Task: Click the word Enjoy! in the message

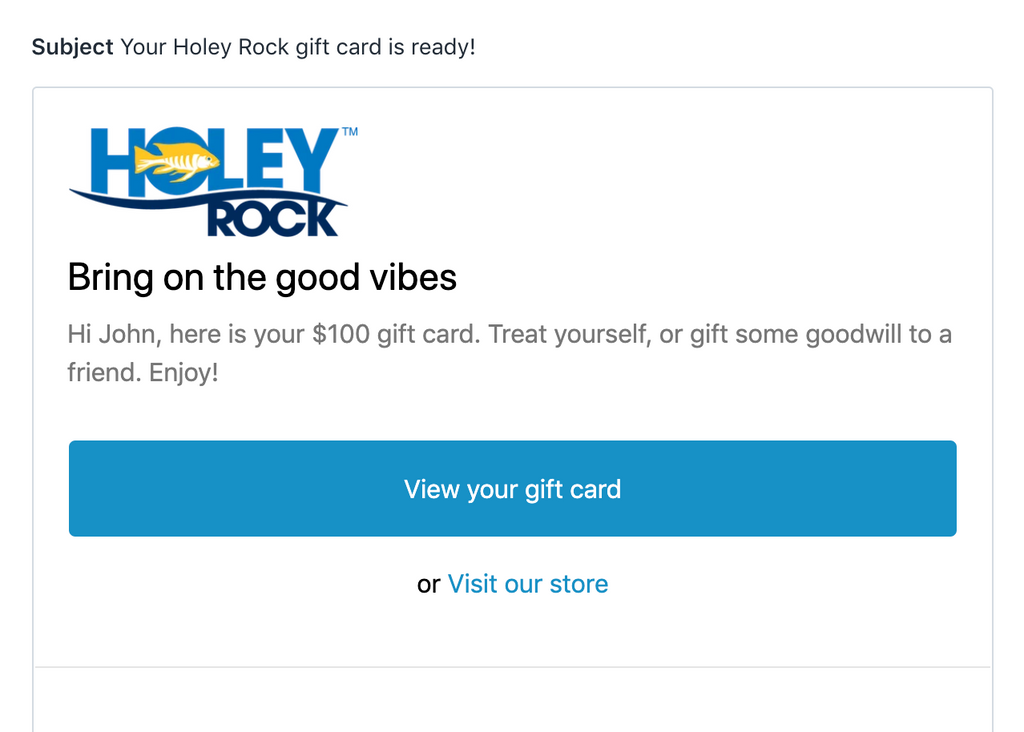Action: 184,373
